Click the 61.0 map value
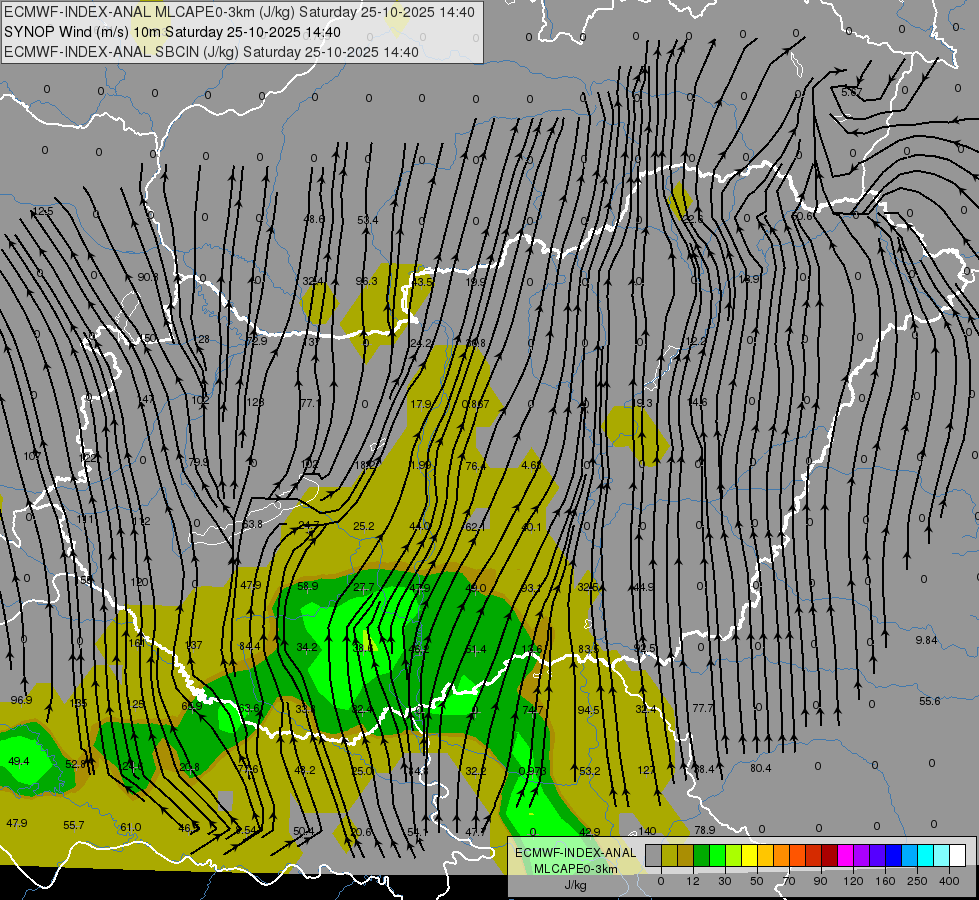 coord(130,827)
